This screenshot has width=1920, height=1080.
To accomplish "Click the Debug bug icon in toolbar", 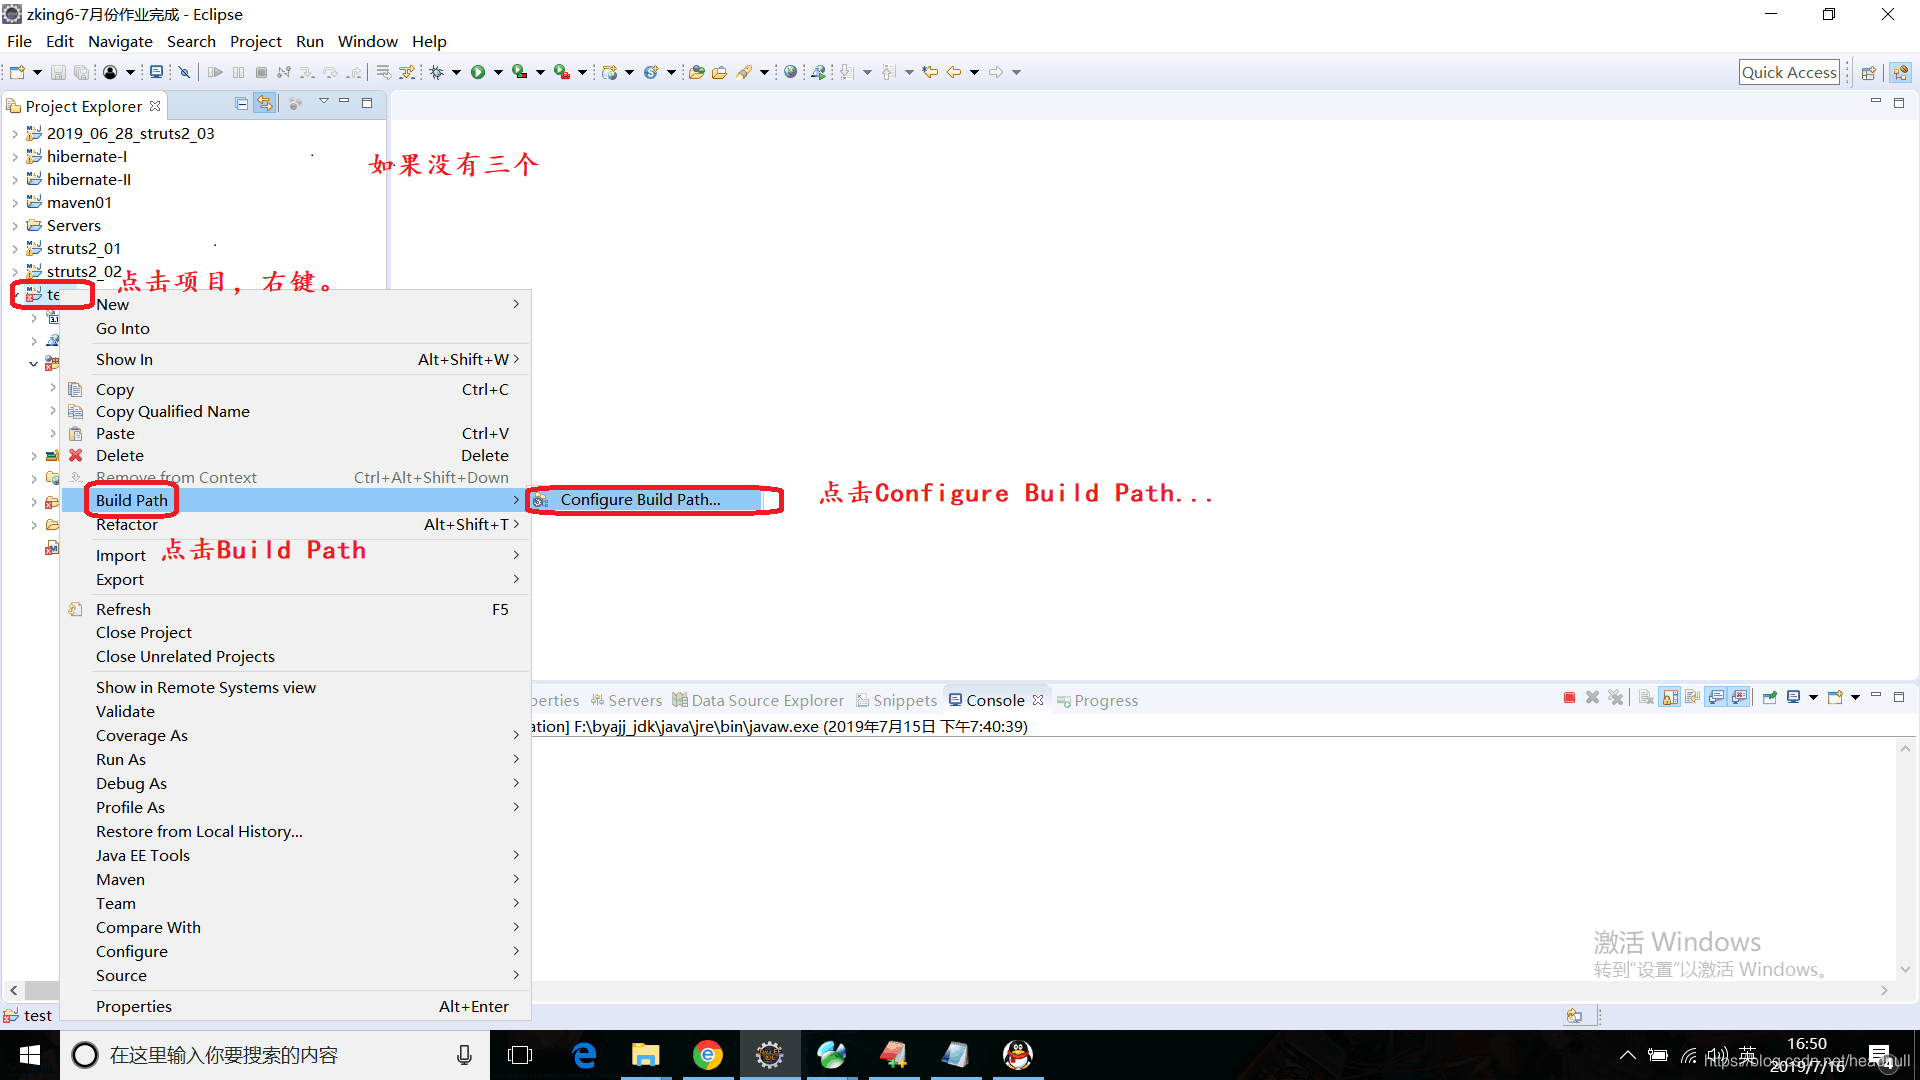I will (x=437, y=72).
